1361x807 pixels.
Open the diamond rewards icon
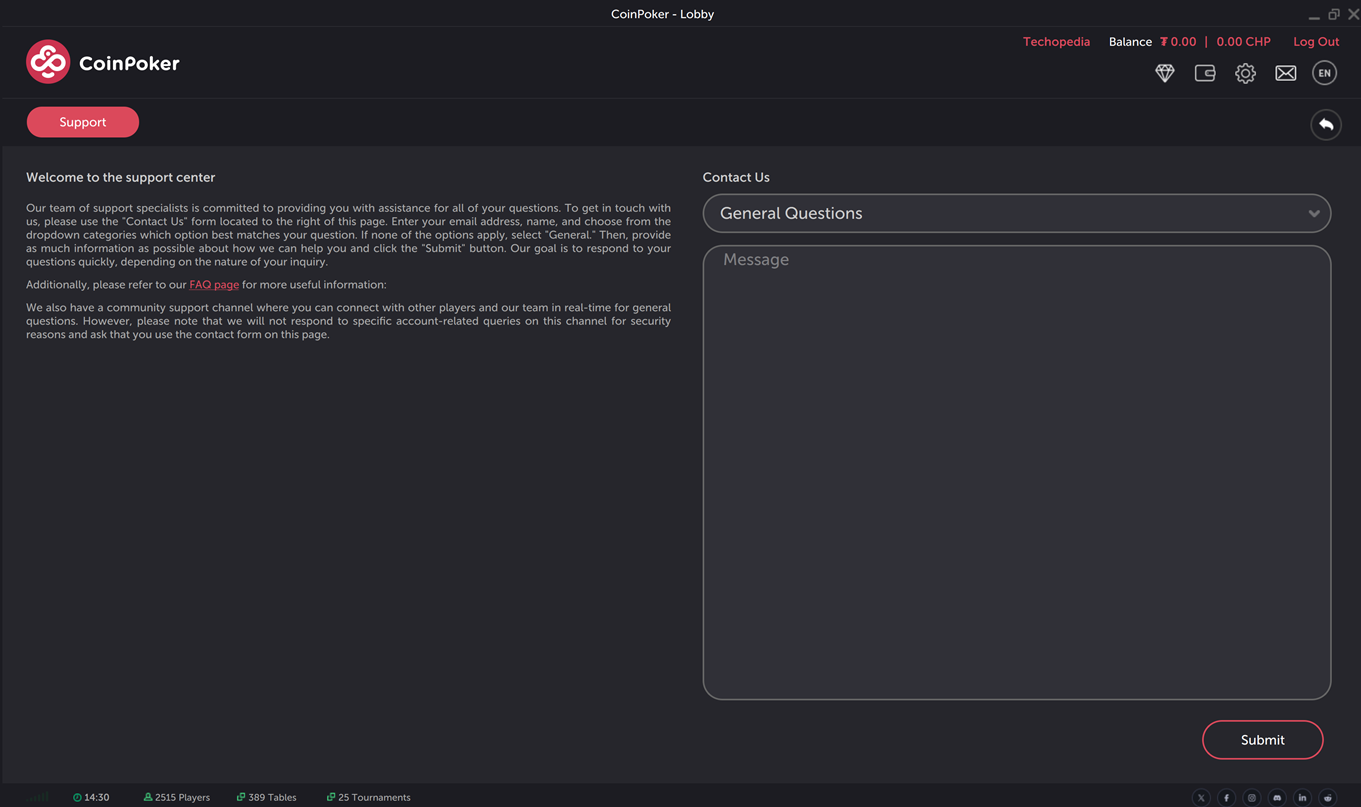pyautogui.click(x=1164, y=73)
